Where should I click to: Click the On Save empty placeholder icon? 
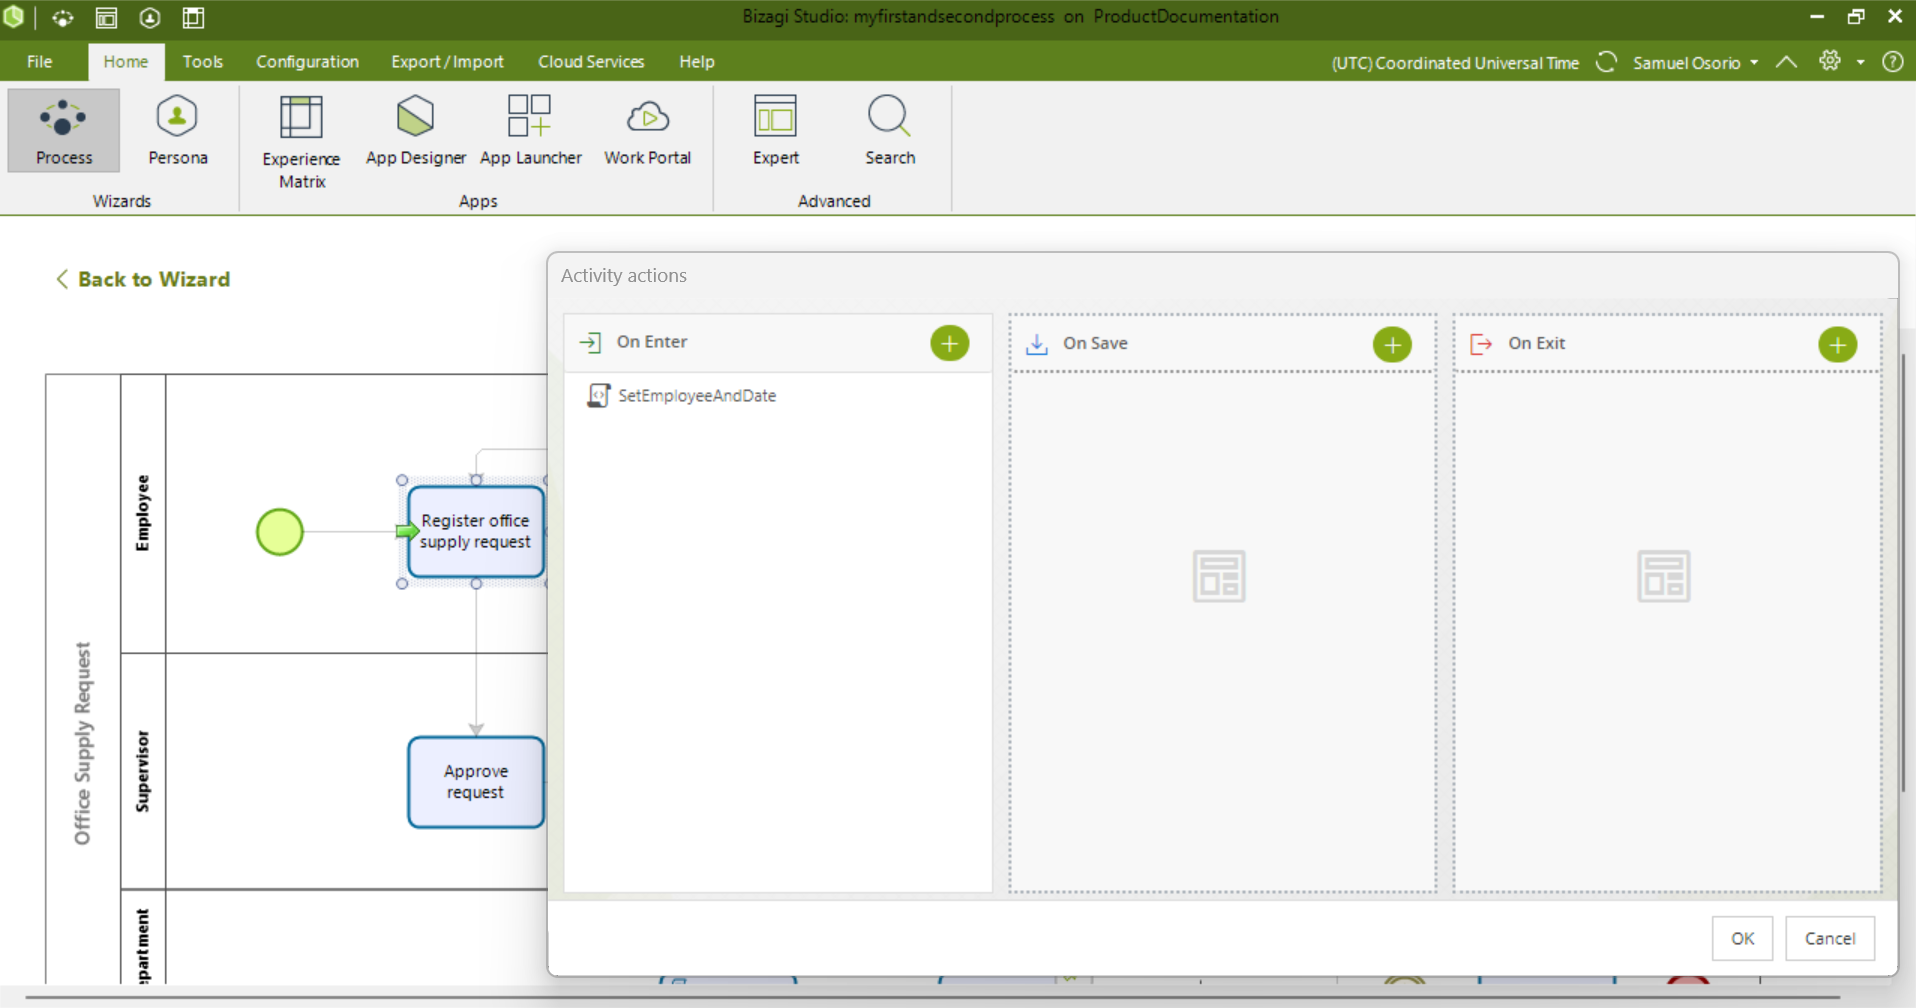tap(1219, 576)
